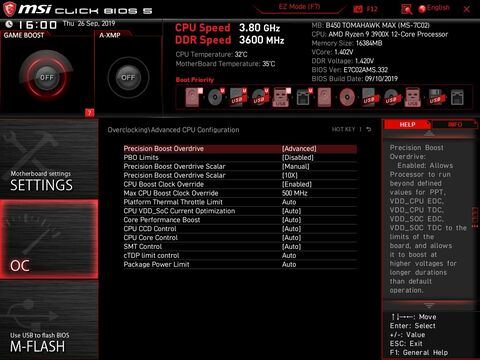Select the legacy USB key boot icon
The width and height of the screenshot is (480, 360).
point(412,97)
